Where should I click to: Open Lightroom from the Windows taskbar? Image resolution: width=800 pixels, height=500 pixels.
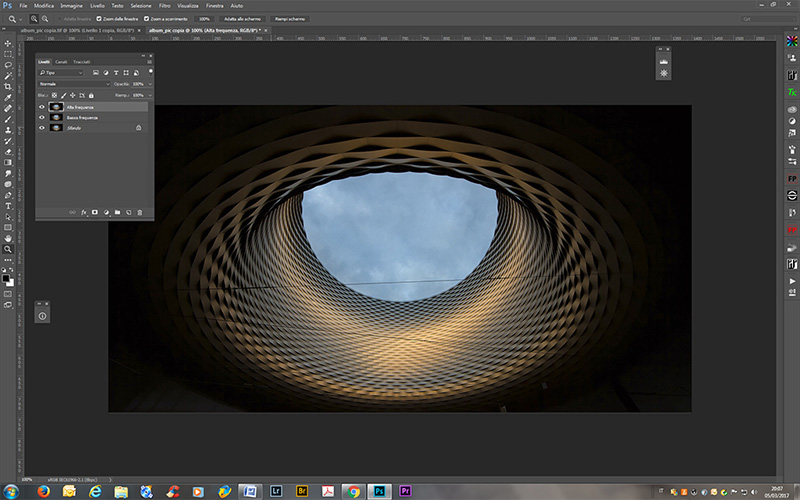[276, 491]
